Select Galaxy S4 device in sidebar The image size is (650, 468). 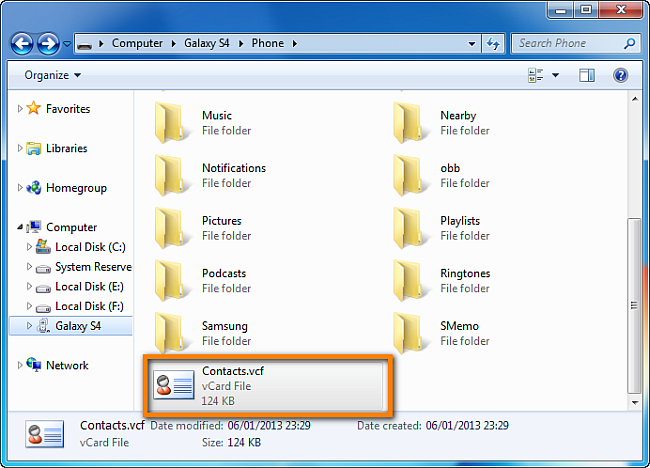pyautogui.click(x=78, y=326)
